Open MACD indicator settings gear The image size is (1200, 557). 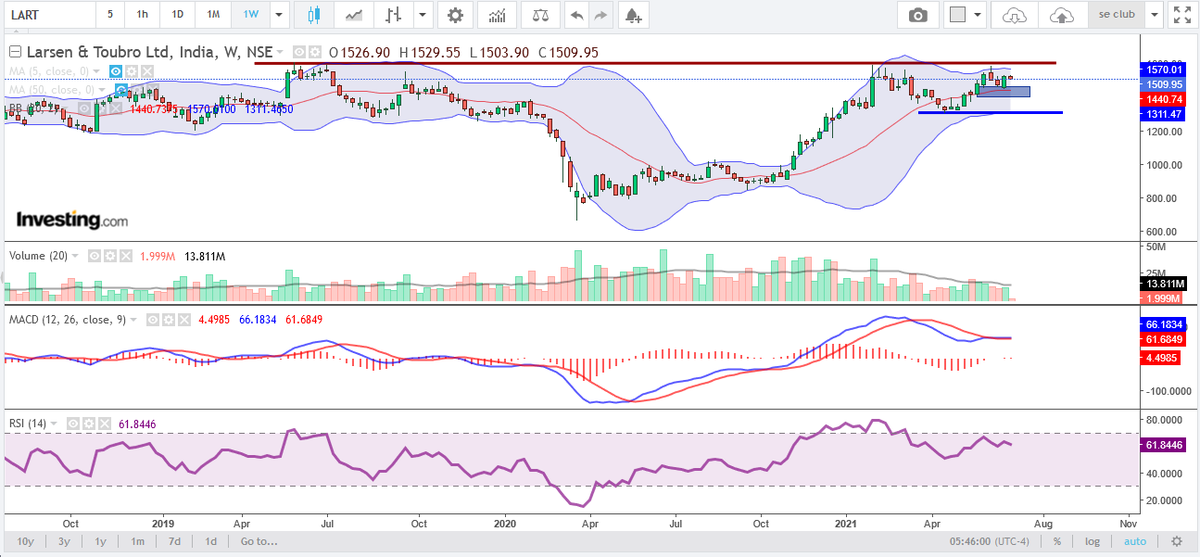point(168,319)
